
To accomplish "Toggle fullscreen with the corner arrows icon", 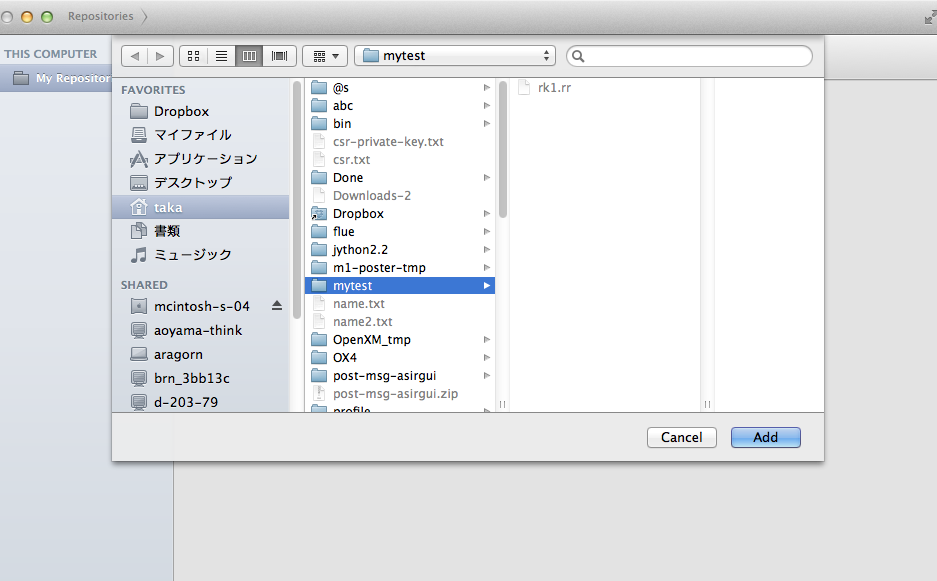I will (x=930, y=17).
